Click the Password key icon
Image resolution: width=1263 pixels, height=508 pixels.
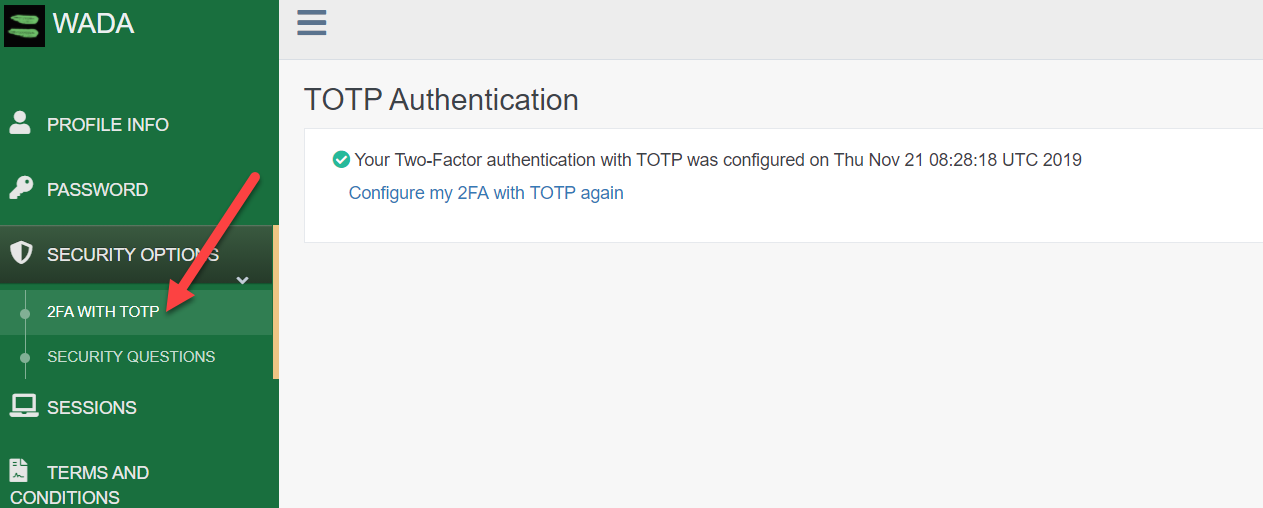coord(20,188)
